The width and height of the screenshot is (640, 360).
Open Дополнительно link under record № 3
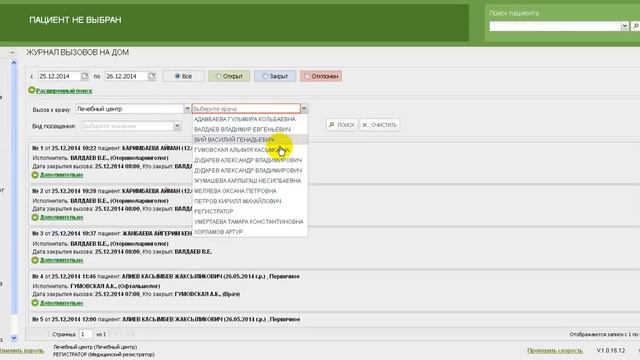(61, 260)
